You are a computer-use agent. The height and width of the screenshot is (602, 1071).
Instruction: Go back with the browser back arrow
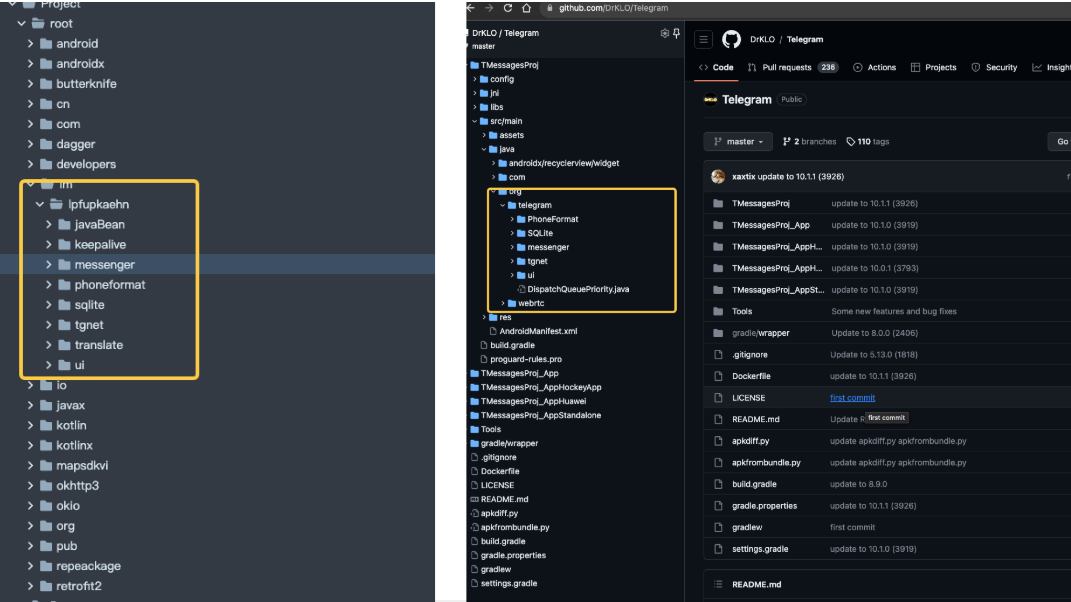tap(471, 8)
